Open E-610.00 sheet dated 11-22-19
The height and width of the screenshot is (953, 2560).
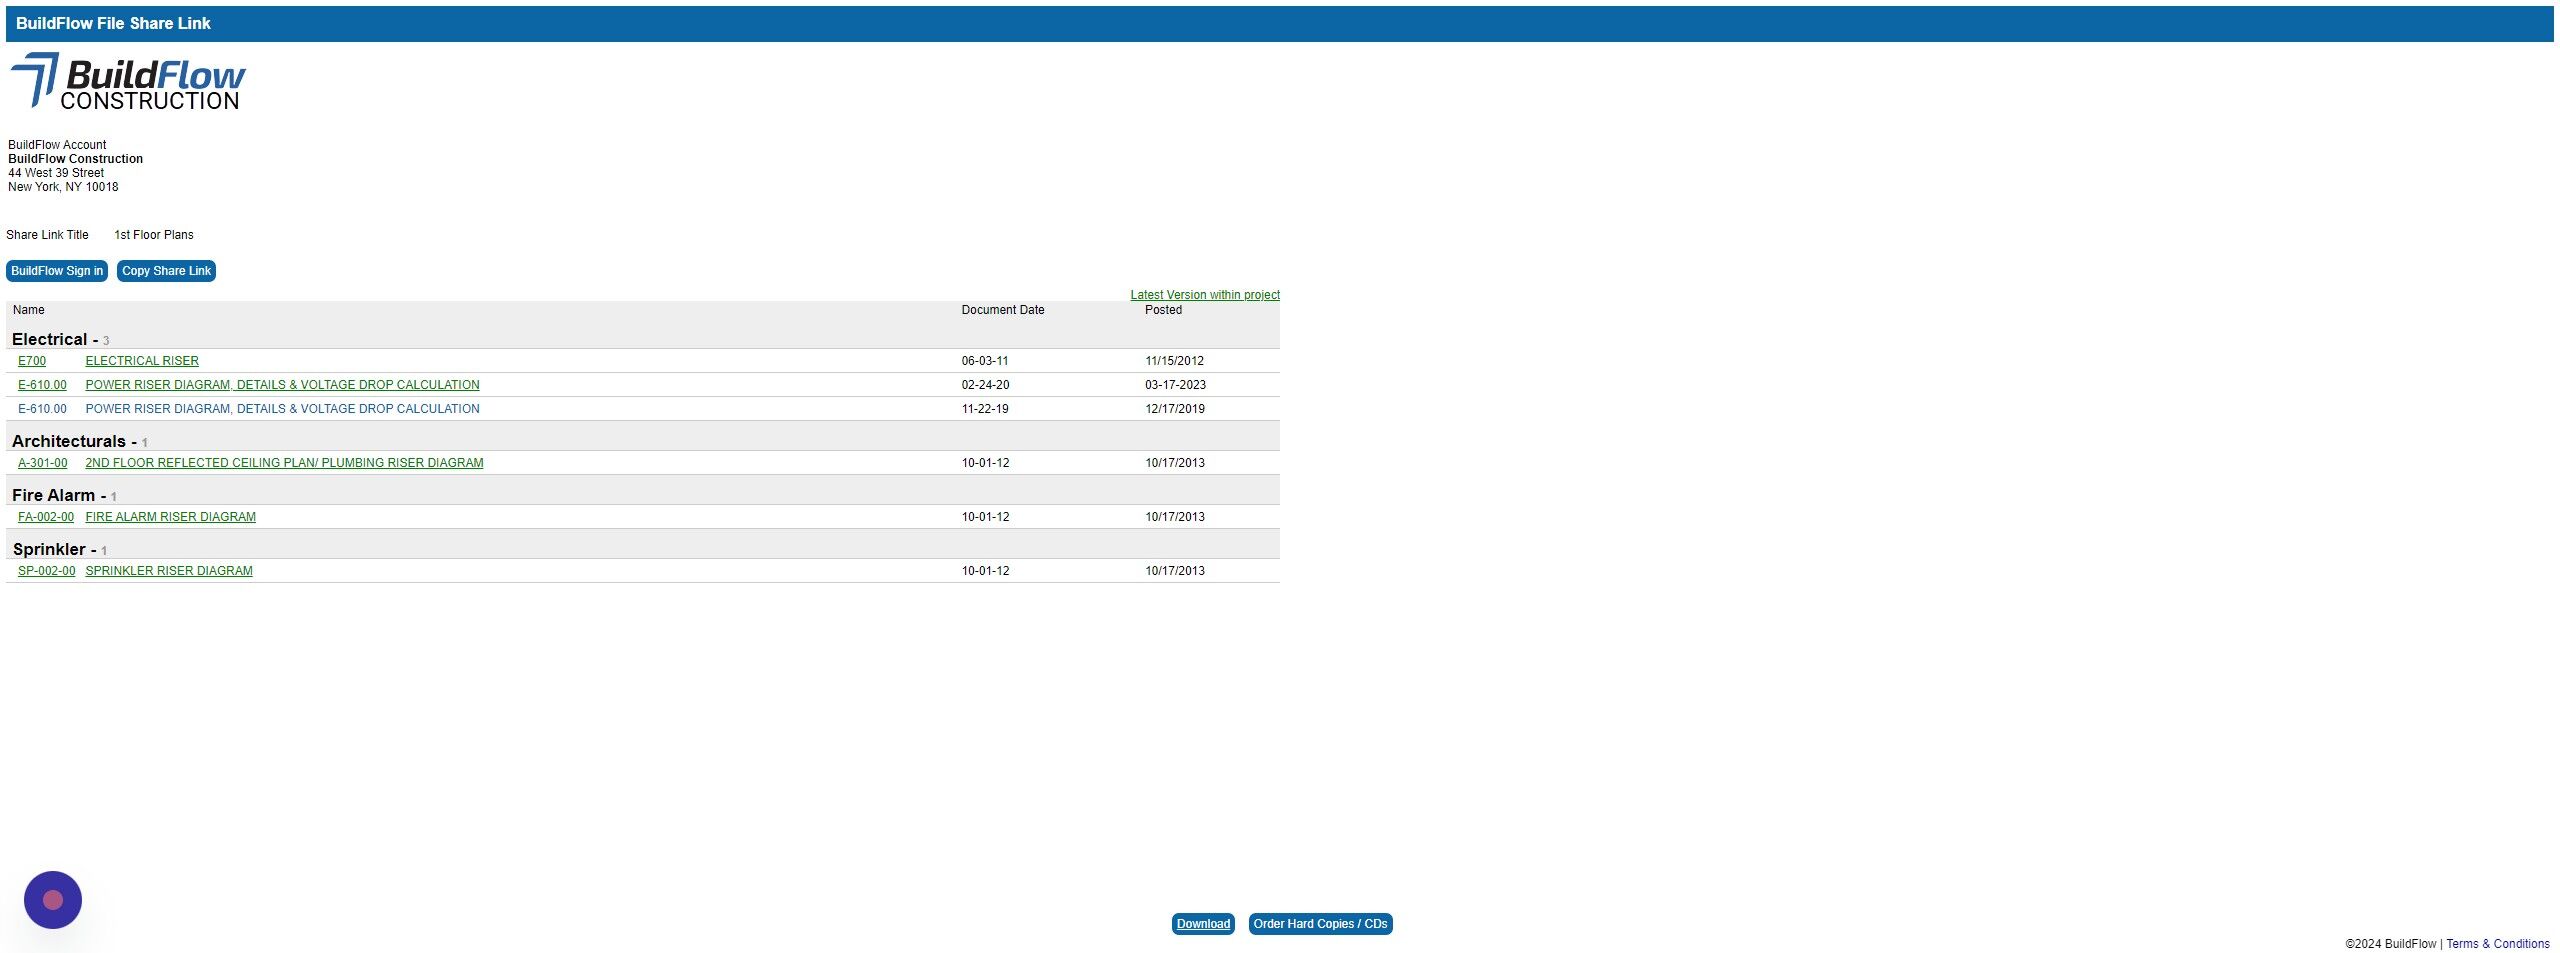coord(42,409)
